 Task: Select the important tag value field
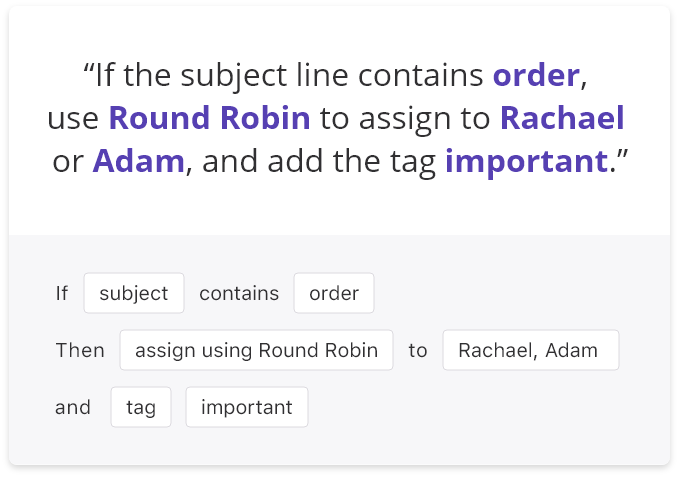[247, 407]
